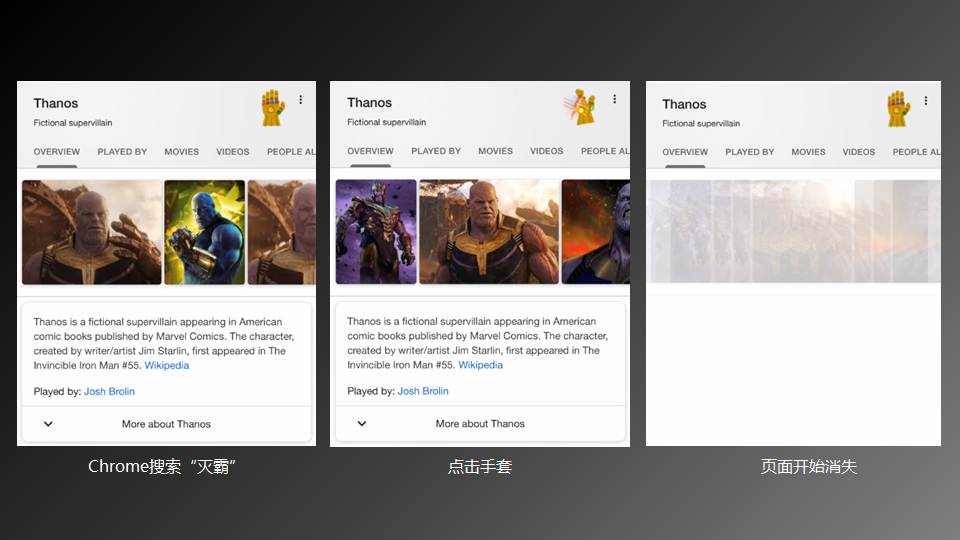Click Fictional supervillain subtitle in the right panel
The width and height of the screenshot is (960, 540).
pyautogui.click(x=701, y=124)
